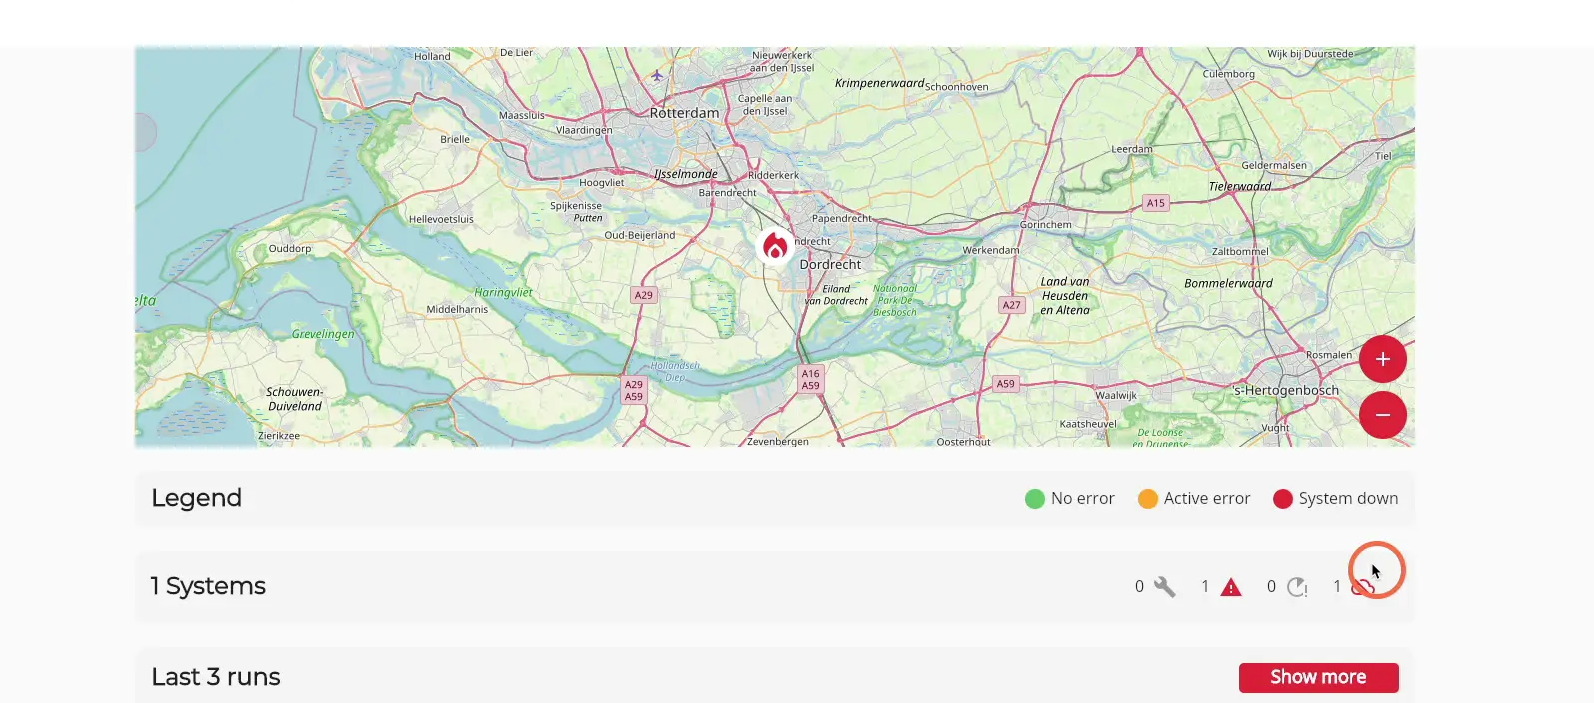The image size is (1594, 703).
Task: Click the Tielerwaard label on the map
Action: [x=1240, y=187]
